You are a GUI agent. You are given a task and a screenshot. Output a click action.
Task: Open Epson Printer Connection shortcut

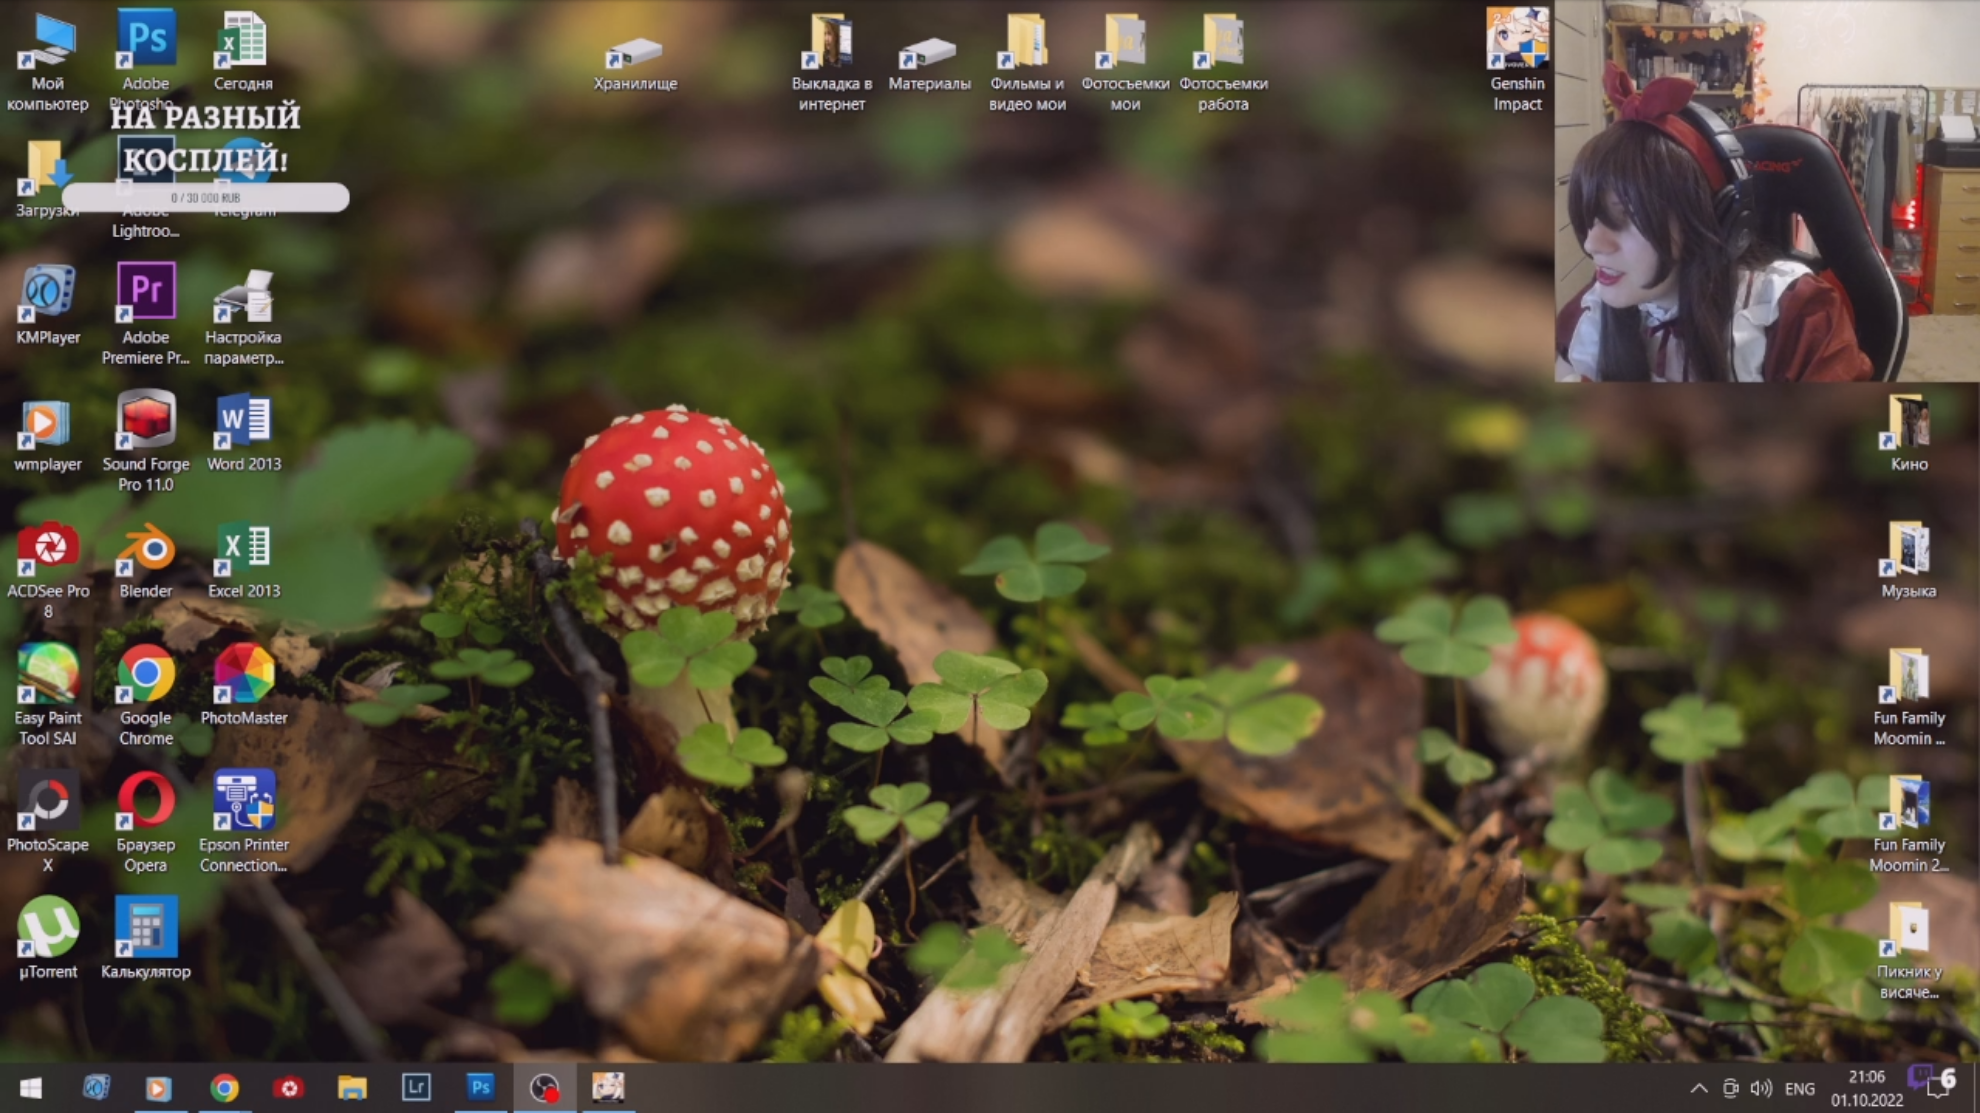243,822
